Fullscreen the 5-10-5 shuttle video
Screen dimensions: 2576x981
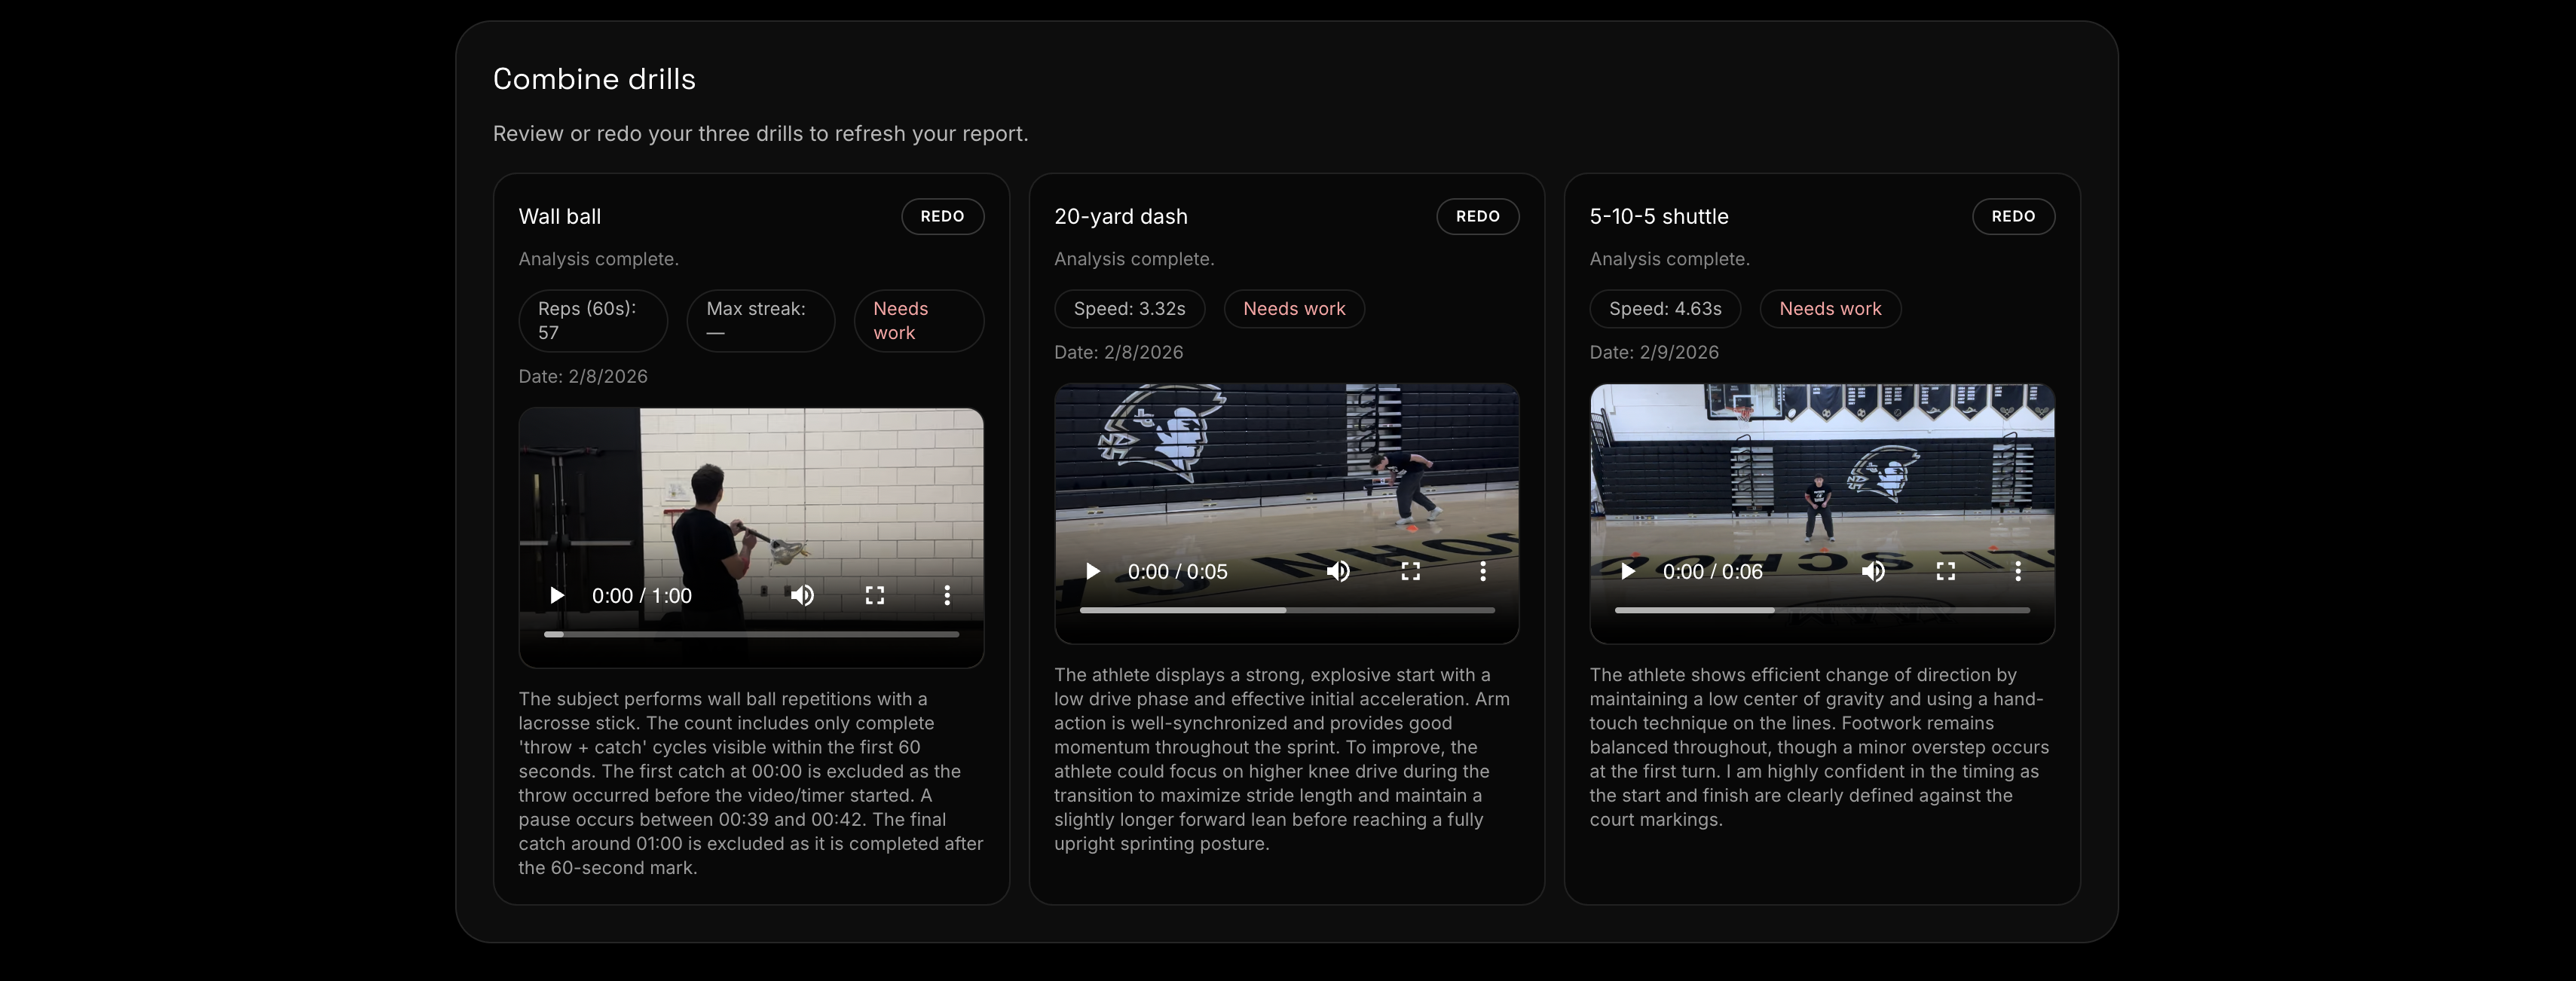pyautogui.click(x=1946, y=572)
